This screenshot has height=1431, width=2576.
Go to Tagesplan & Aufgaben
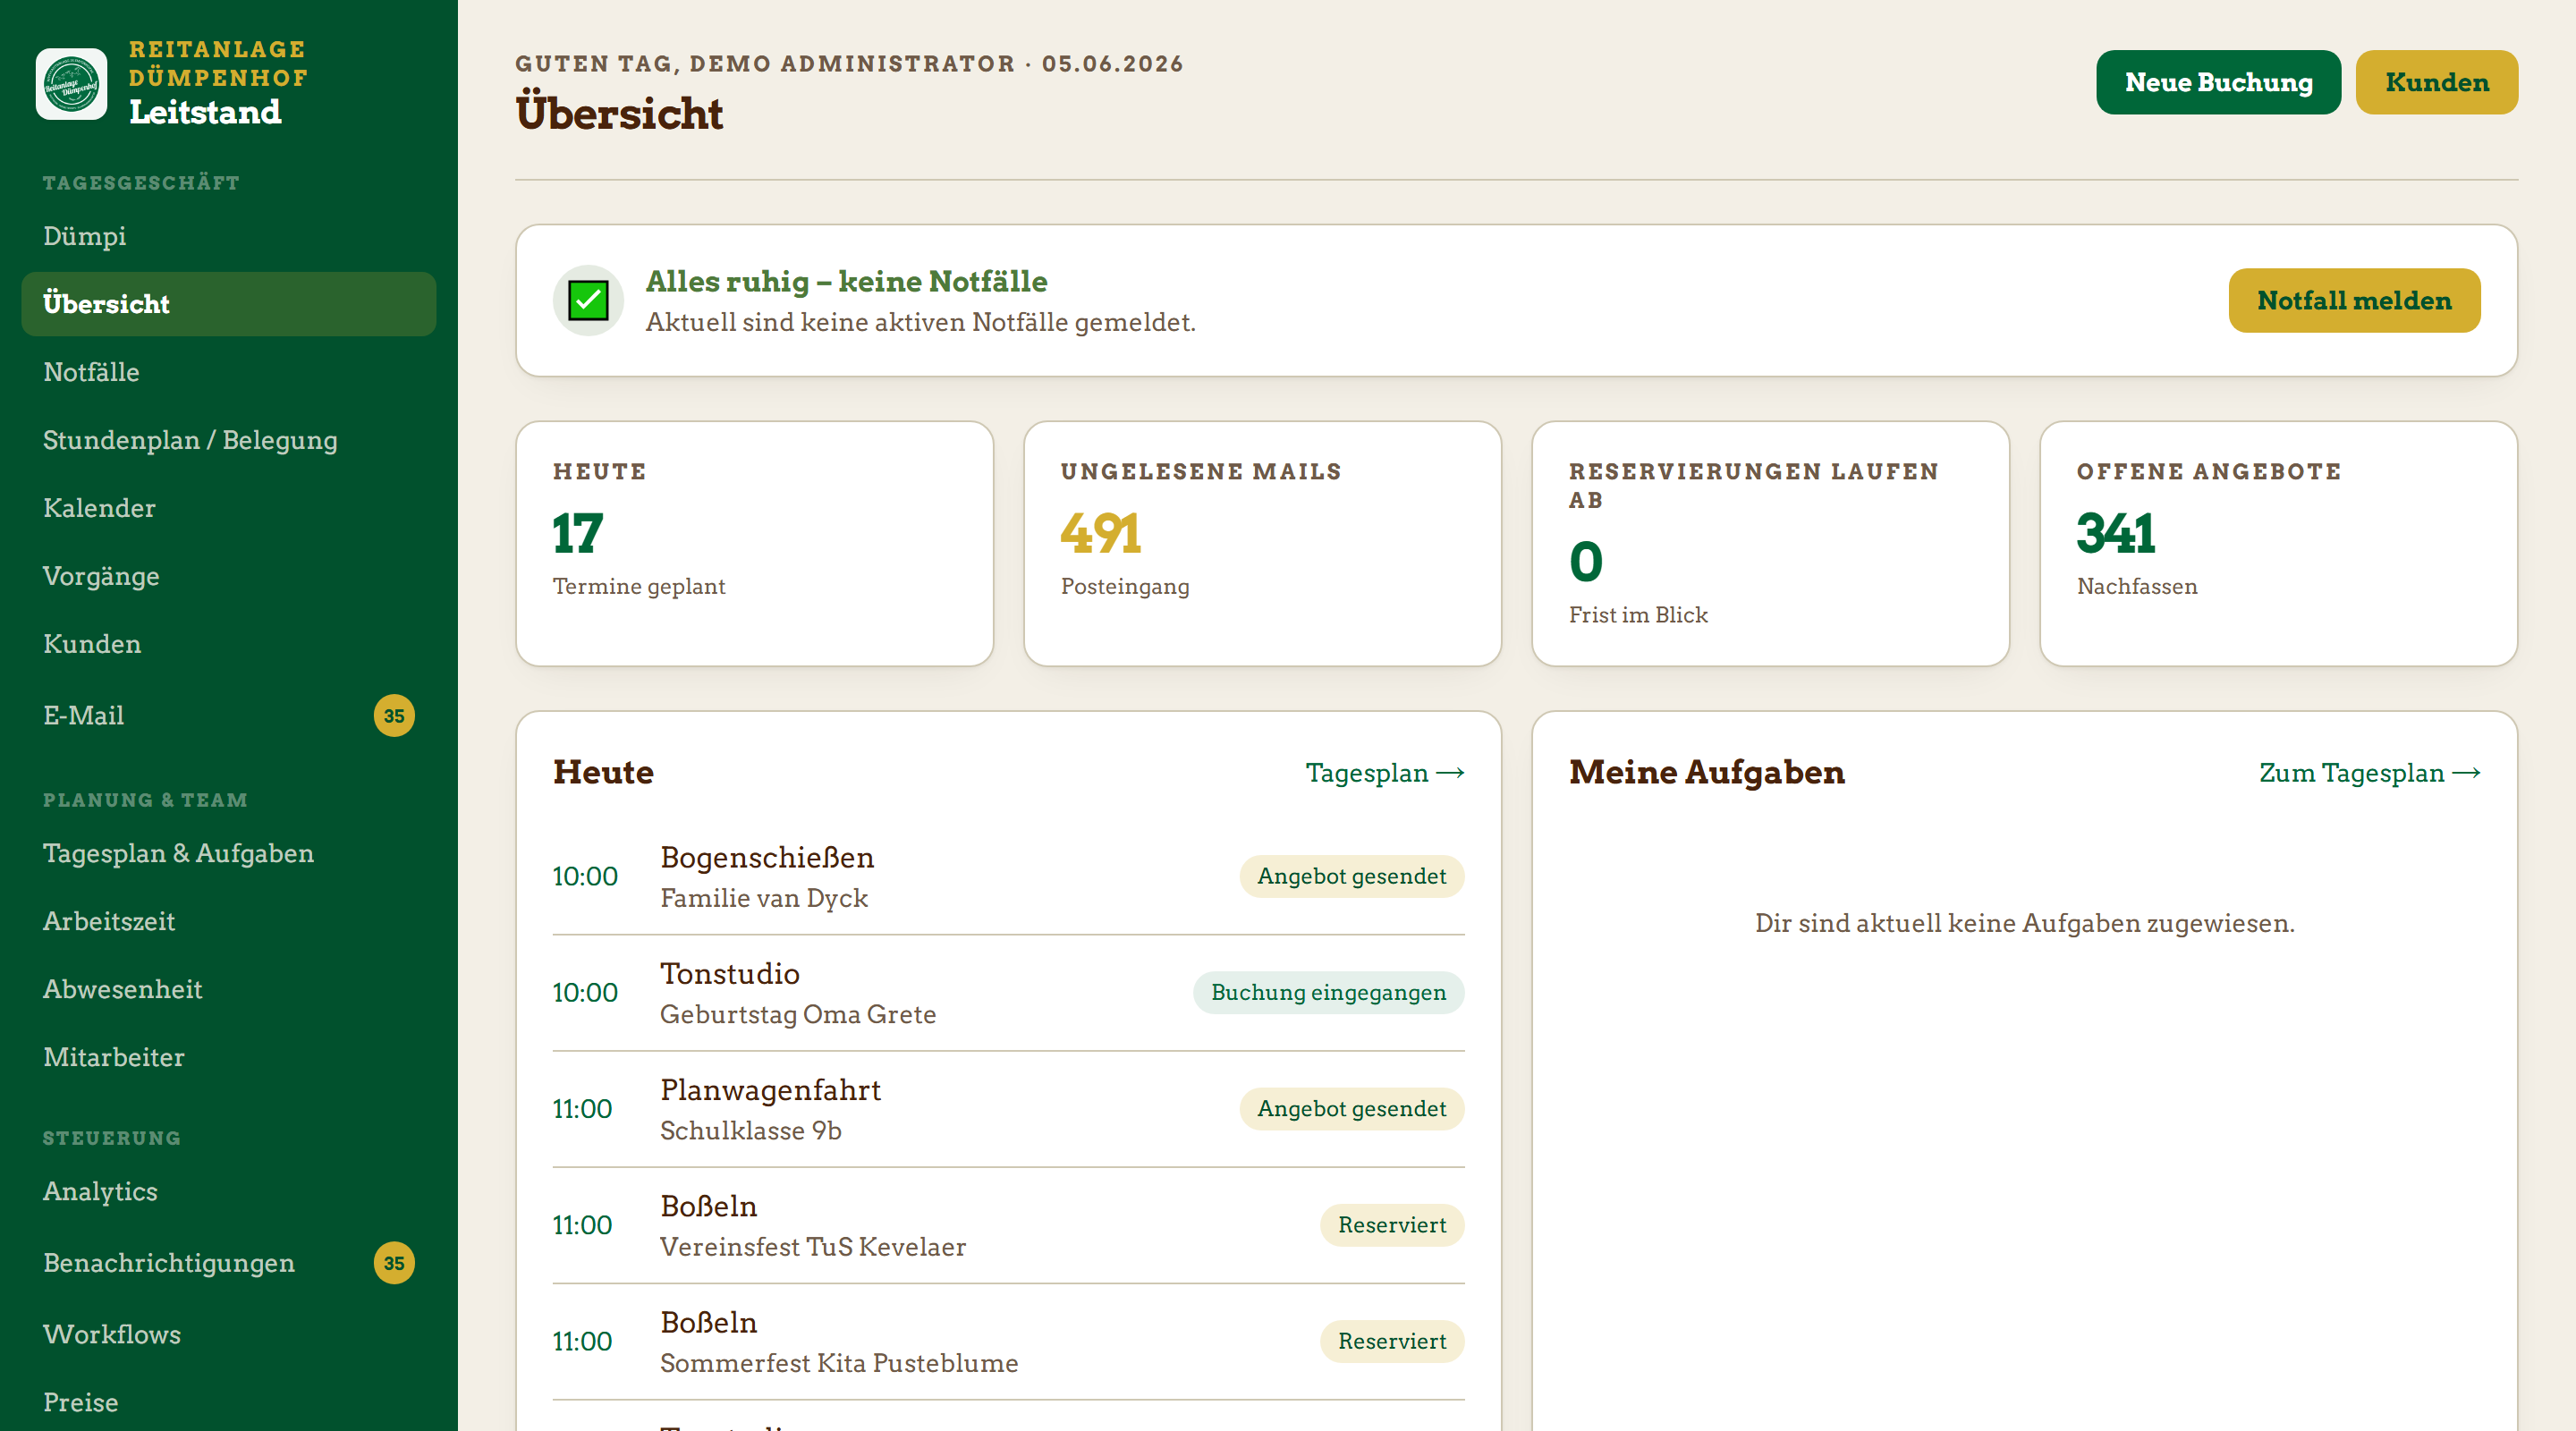tap(228, 853)
